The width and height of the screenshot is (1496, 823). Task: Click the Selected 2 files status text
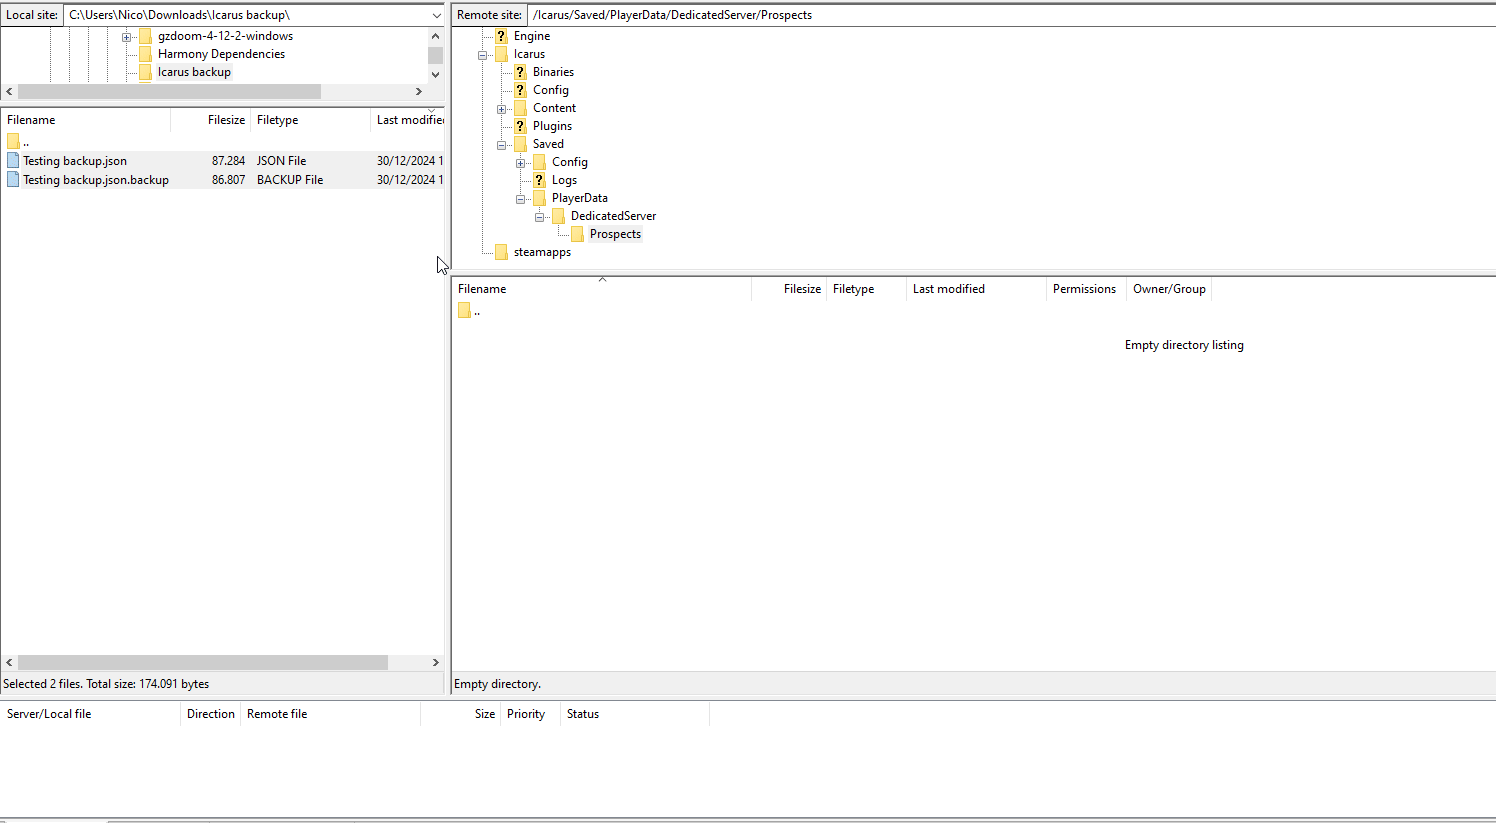106,684
